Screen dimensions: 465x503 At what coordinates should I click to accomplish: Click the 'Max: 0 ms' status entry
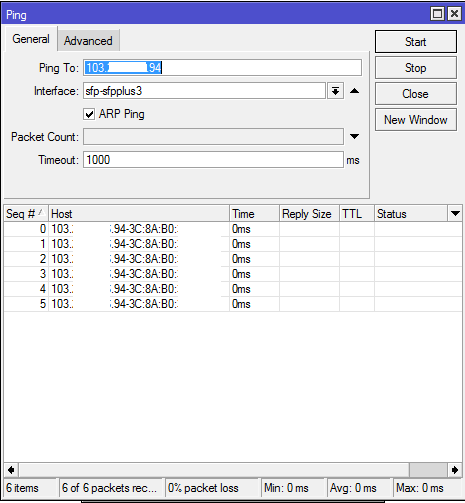[x=428, y=488]
